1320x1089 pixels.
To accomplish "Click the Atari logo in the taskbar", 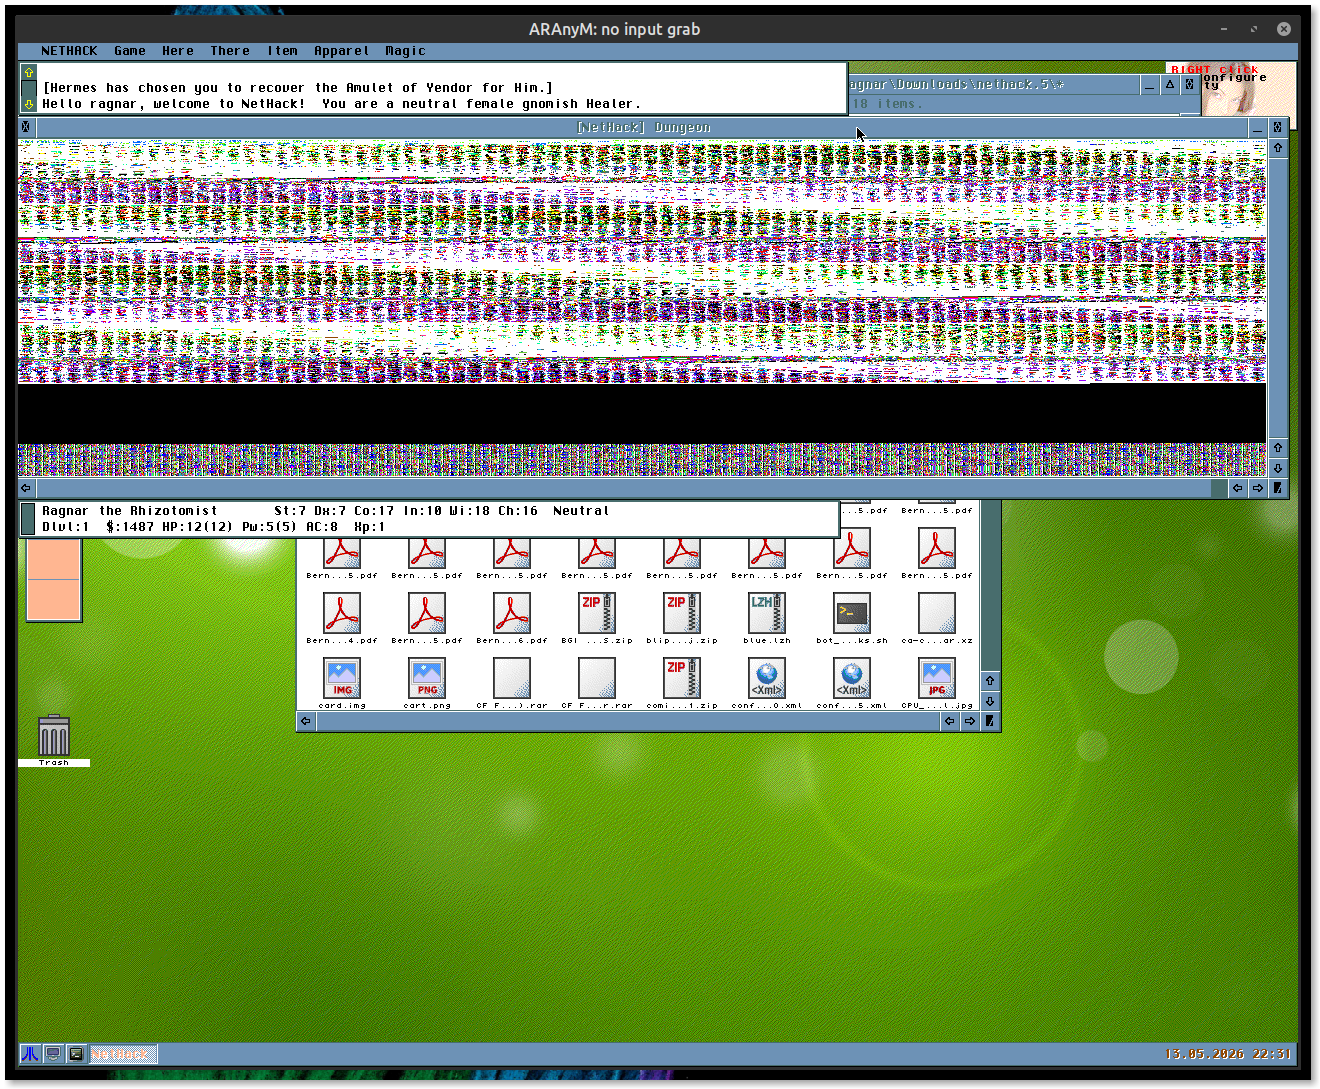I will tap(31, 1054).
